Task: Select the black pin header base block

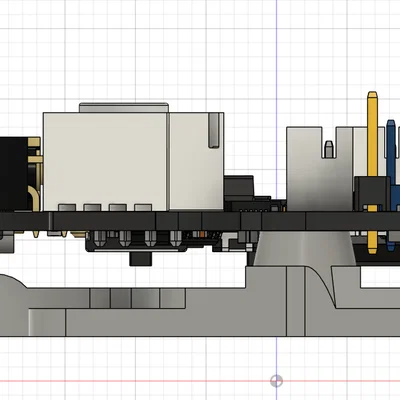Action: click(x=372, y=194)
